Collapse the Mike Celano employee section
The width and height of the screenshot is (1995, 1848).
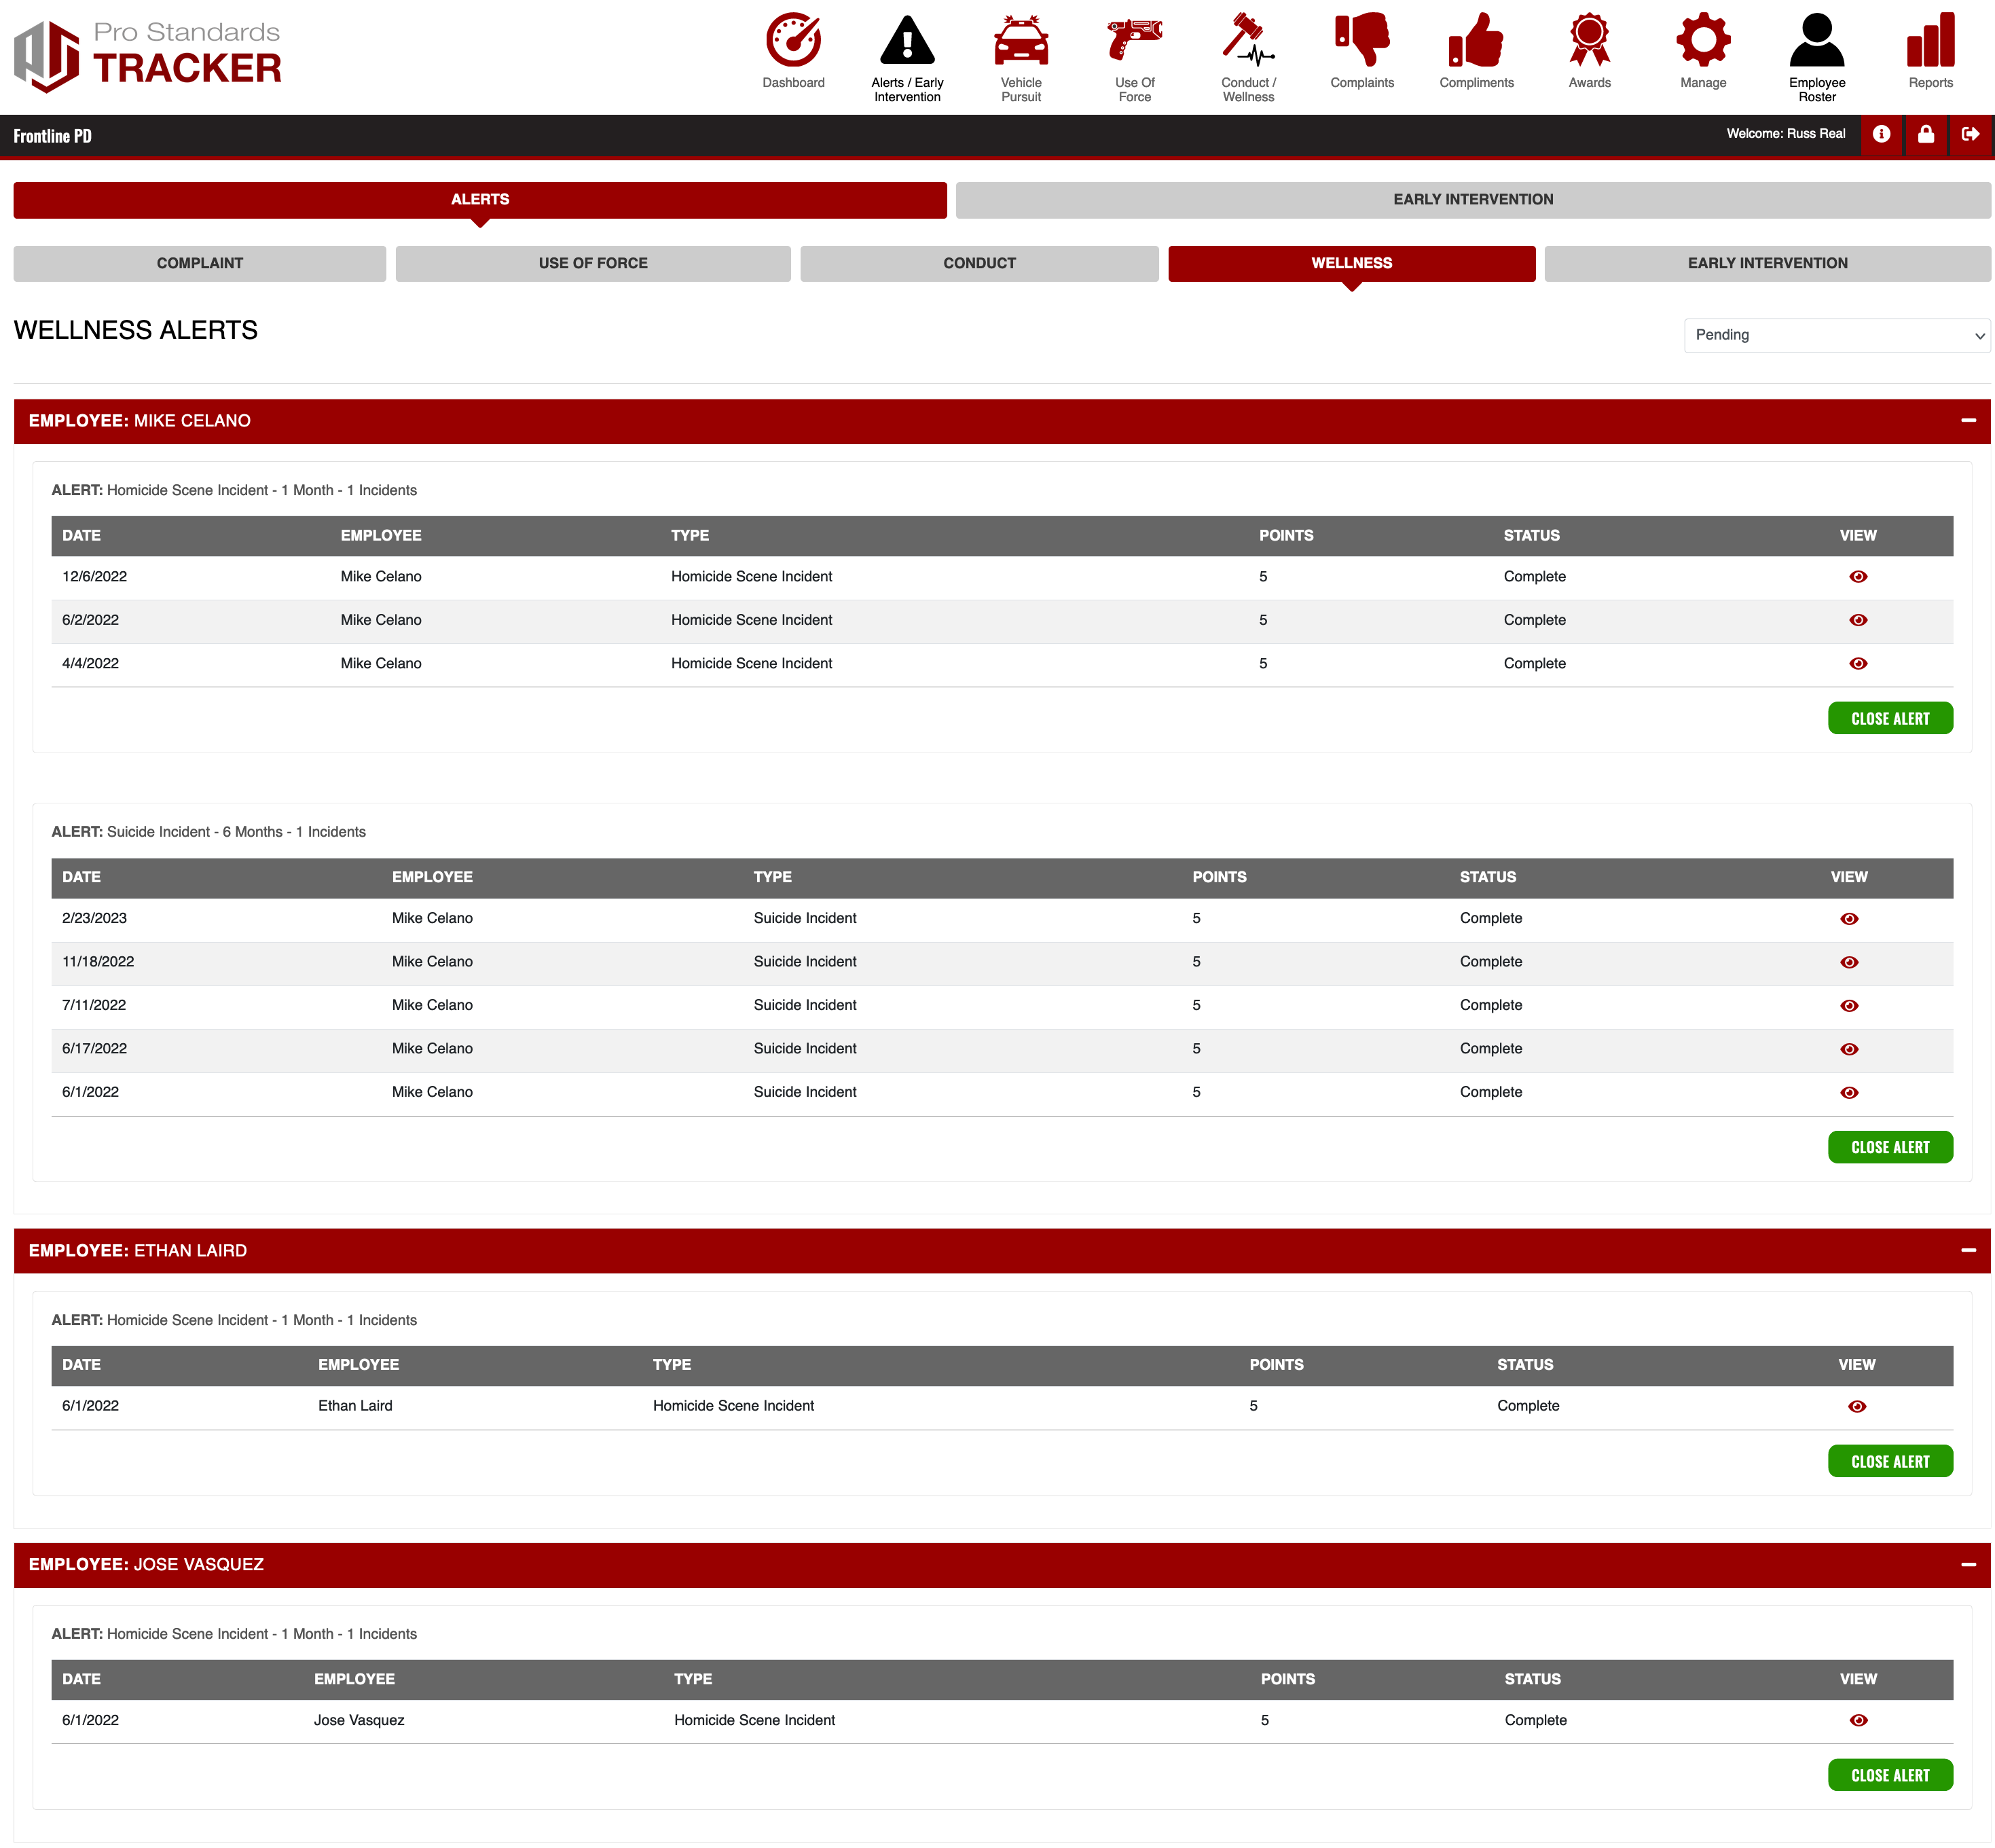(1967, 421)
